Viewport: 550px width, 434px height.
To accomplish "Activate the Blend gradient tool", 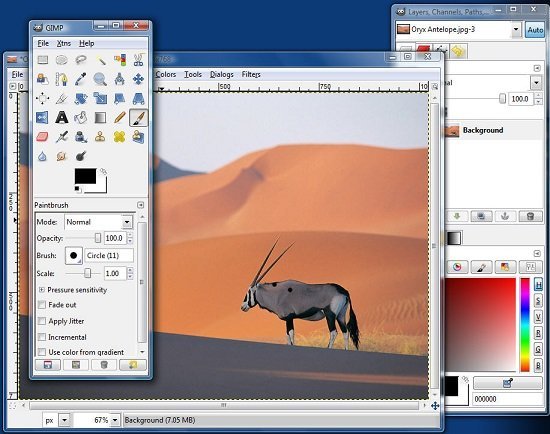I will [100, 117].
